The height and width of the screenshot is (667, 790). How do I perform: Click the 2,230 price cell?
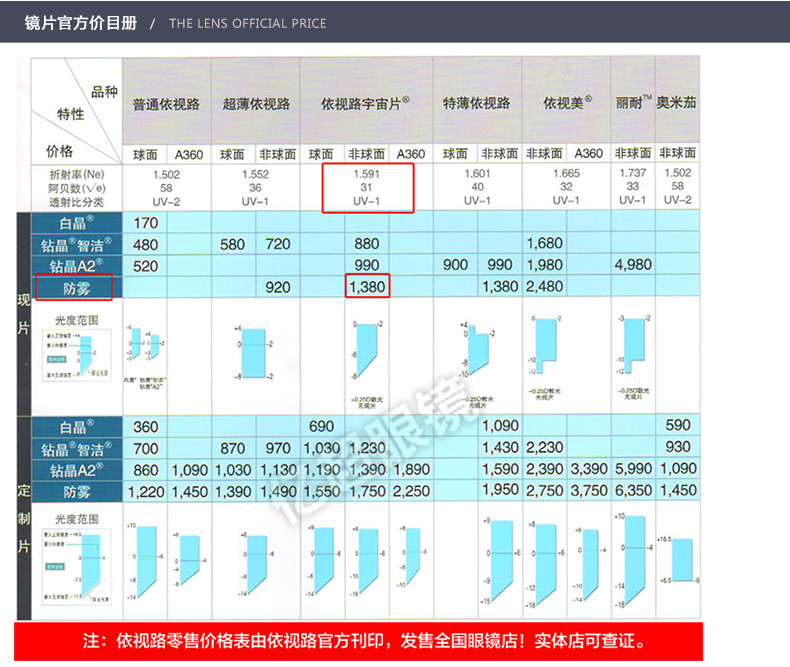545,447
